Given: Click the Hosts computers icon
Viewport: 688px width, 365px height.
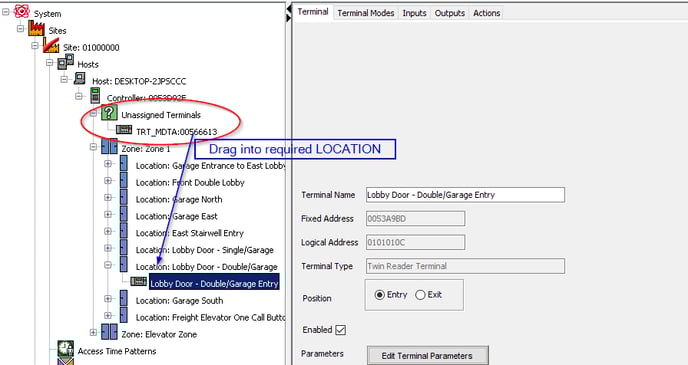Looking at the screenshot, I should [x=66, y=62].
